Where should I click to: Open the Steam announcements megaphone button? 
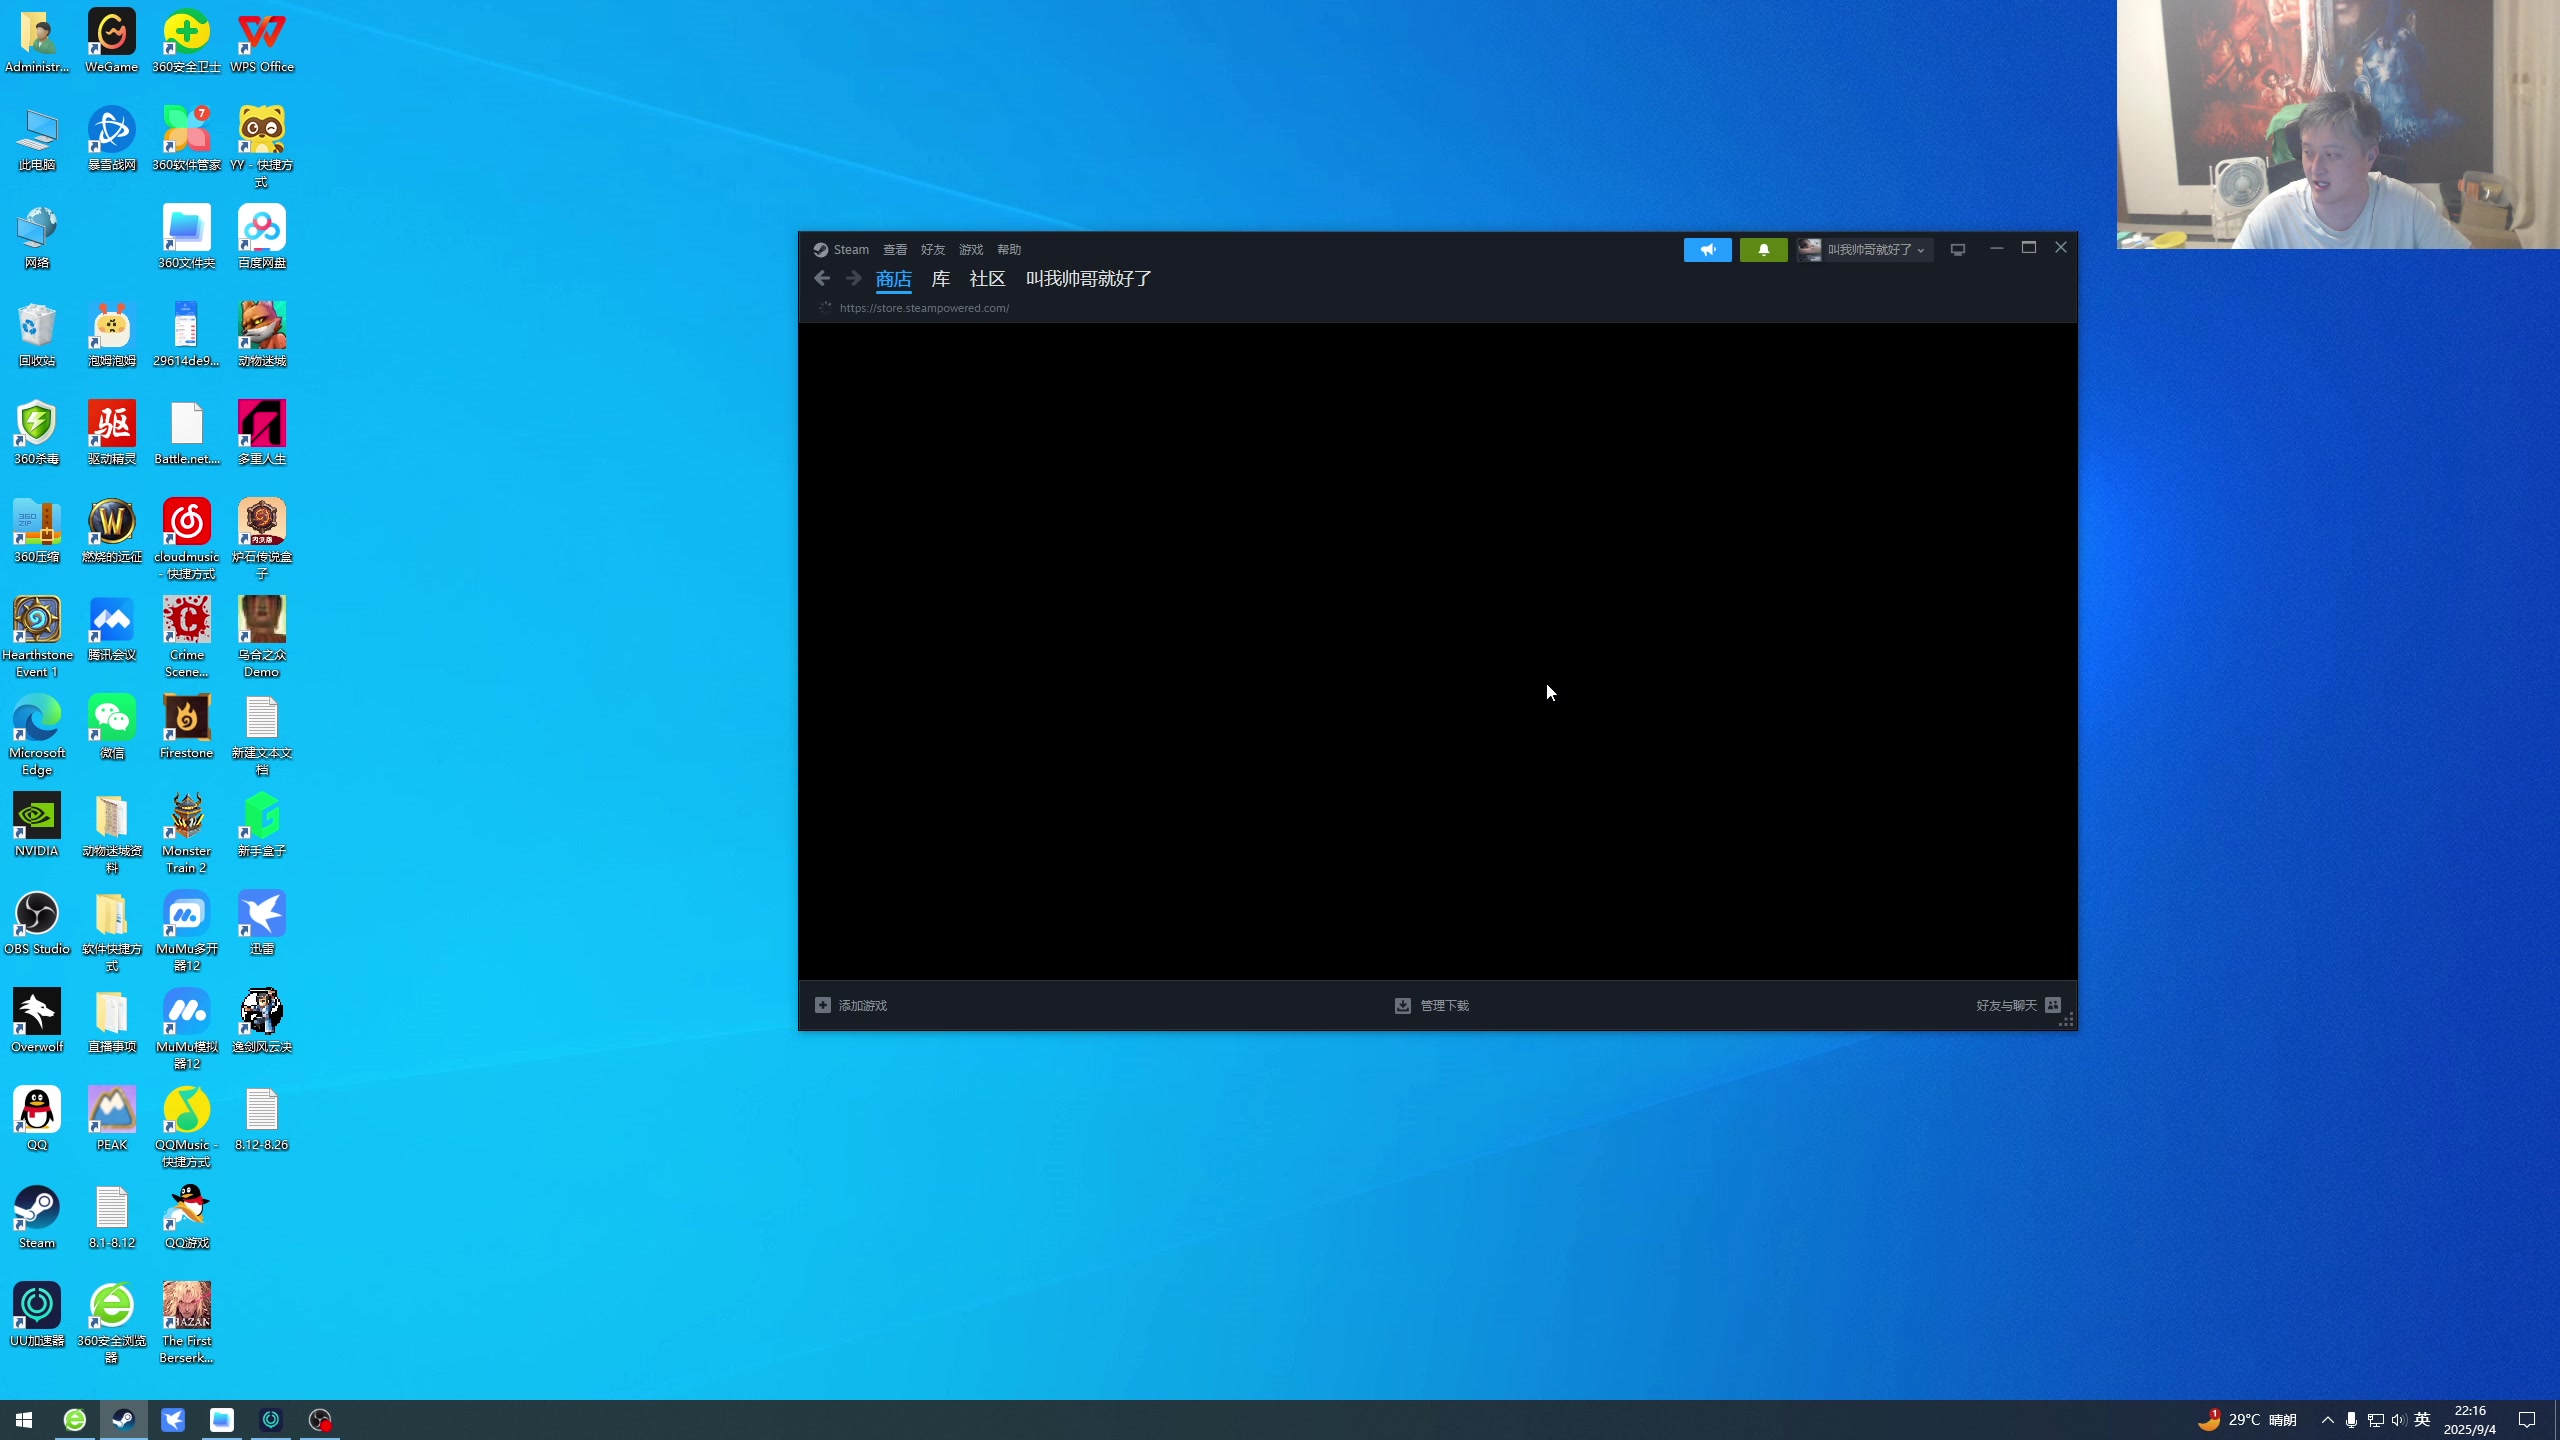pos(1707,250)
